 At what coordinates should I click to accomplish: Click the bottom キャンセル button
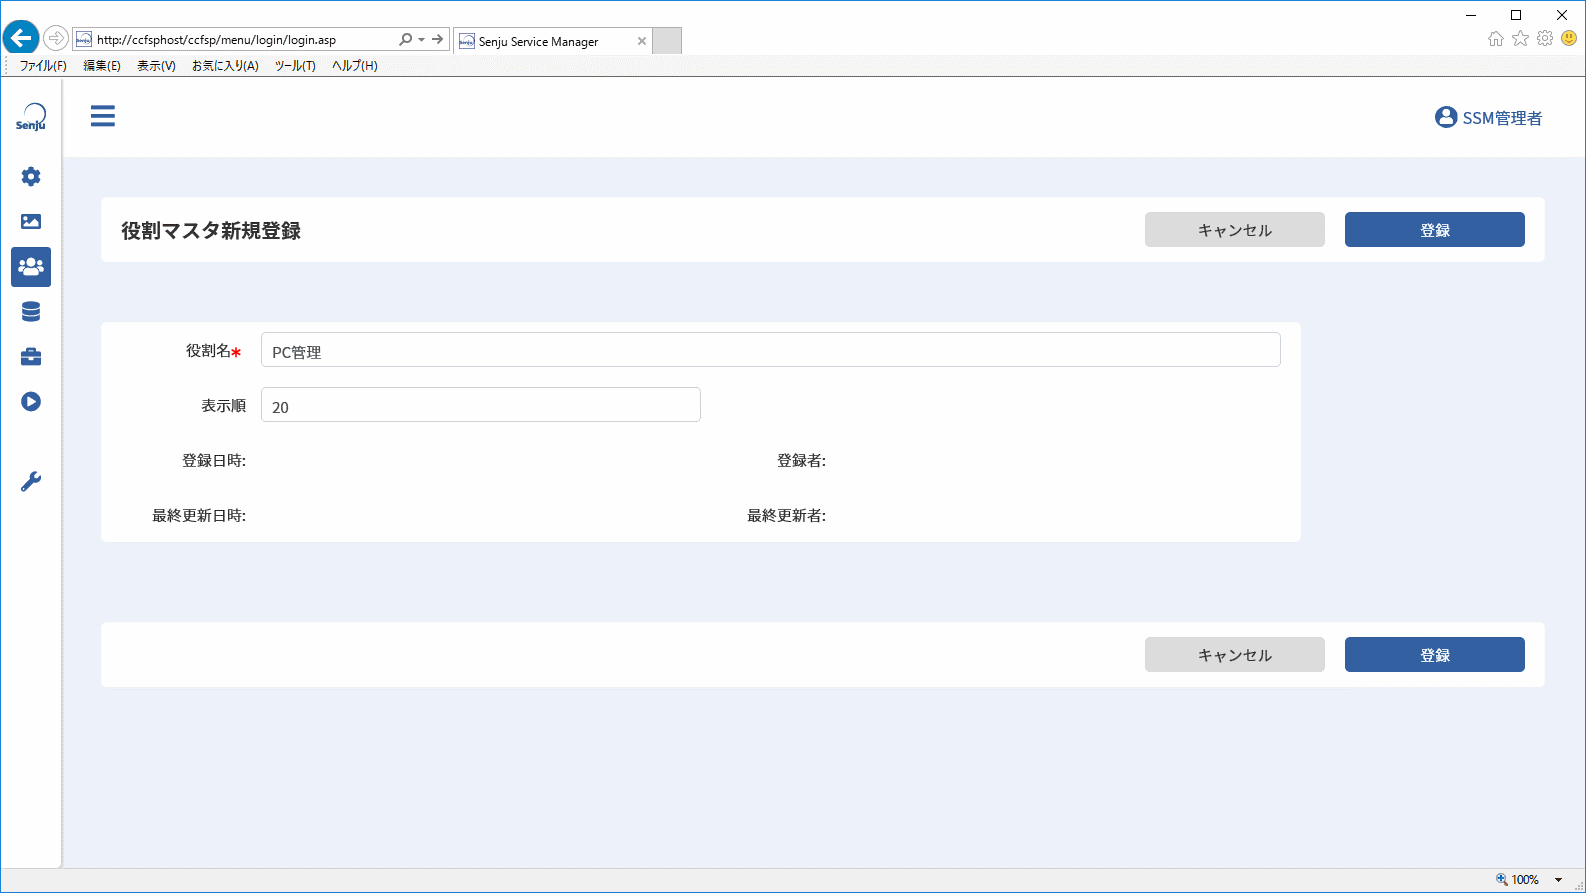[x=1234, y=655]
